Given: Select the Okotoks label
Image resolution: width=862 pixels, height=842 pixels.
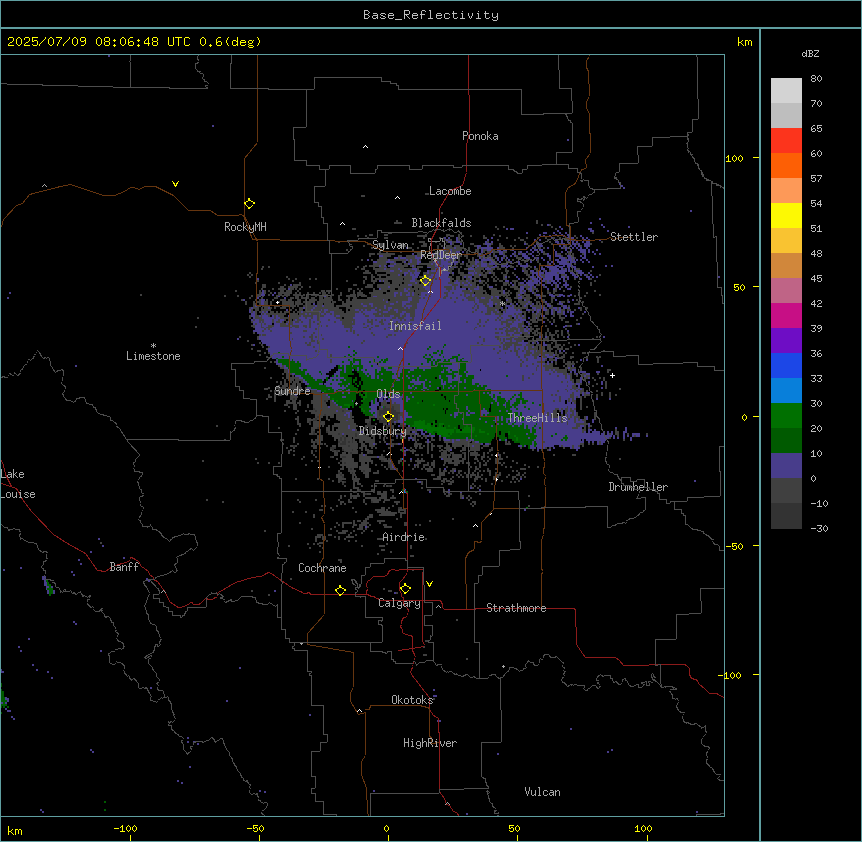Looking at the screenshot, I should tap(412, 700).
